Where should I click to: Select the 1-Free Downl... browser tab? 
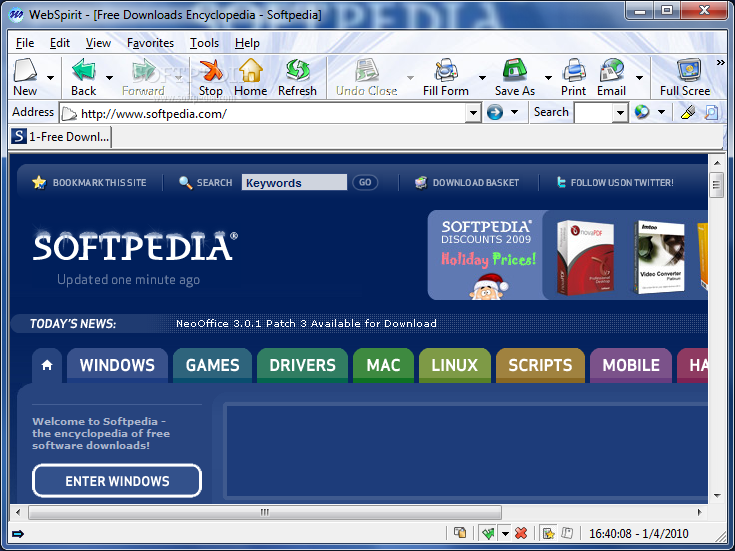60,136
